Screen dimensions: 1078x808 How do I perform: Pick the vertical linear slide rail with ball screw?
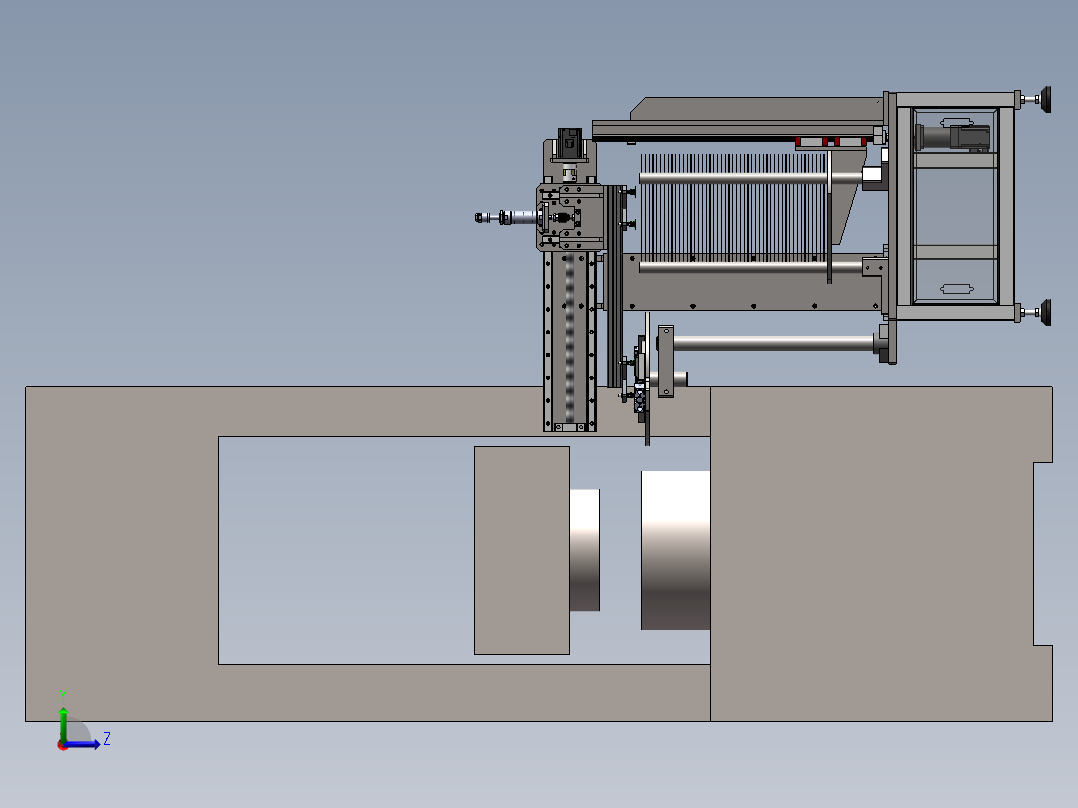[x=570, y=340]
